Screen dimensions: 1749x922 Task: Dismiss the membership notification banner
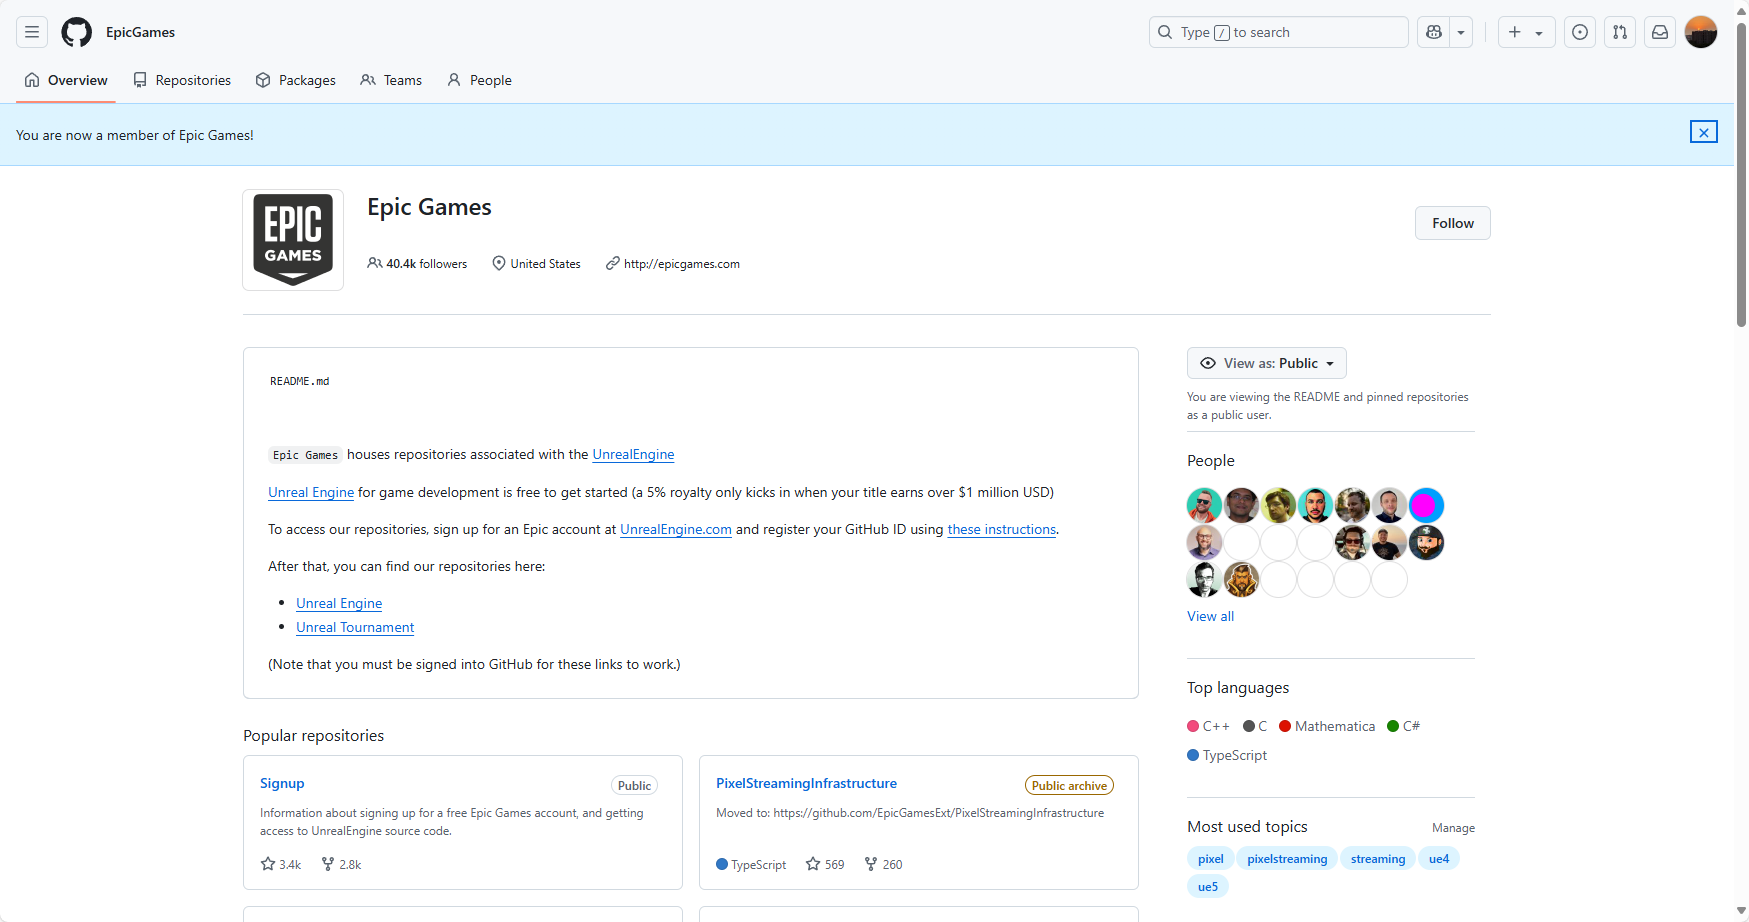[1704, 132]
